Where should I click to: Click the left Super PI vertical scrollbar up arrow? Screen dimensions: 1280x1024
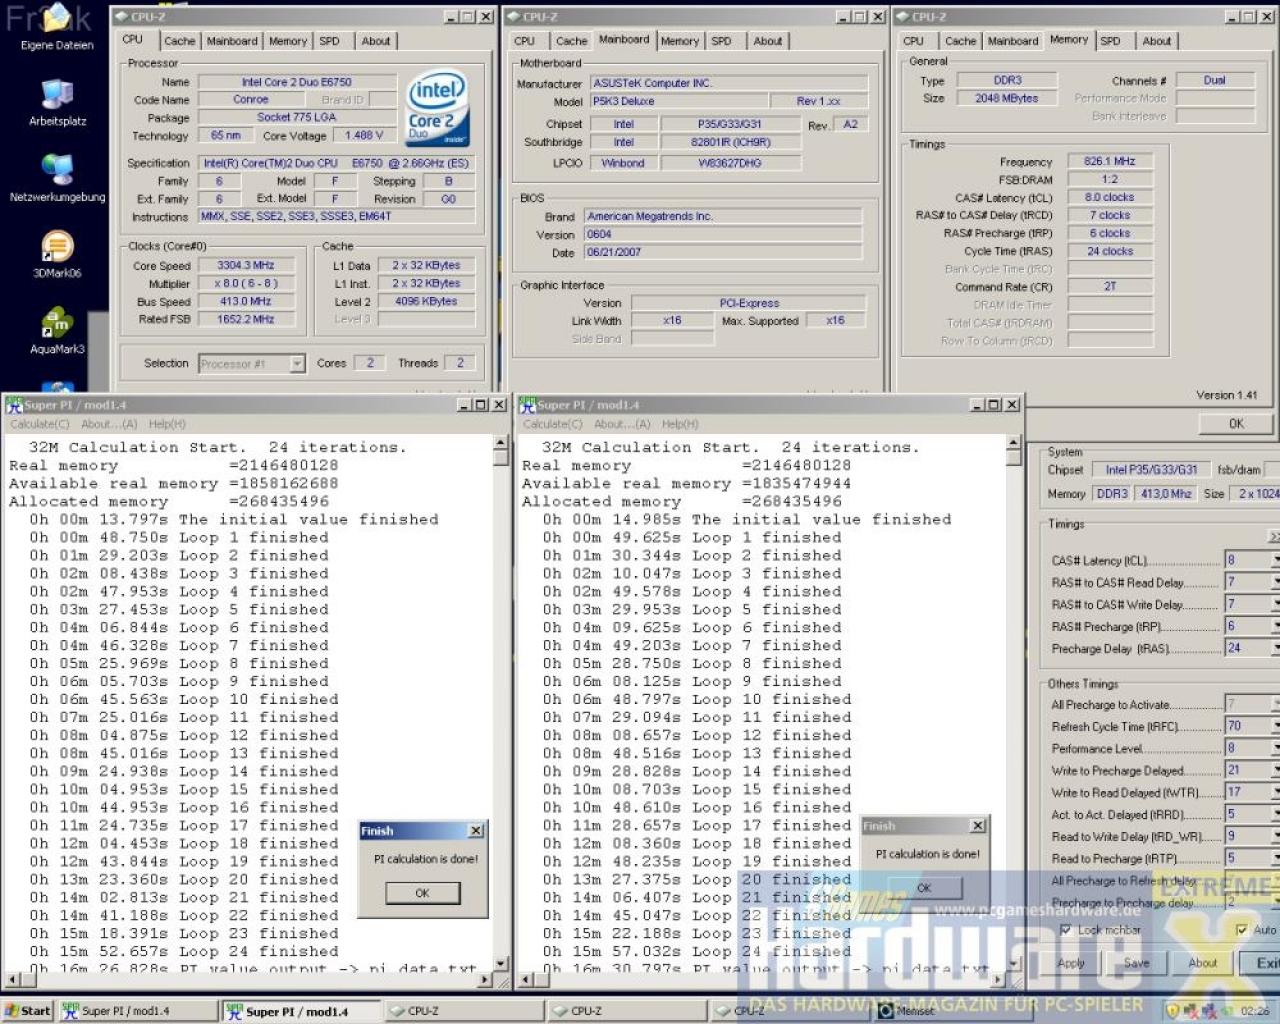(501, 445)
